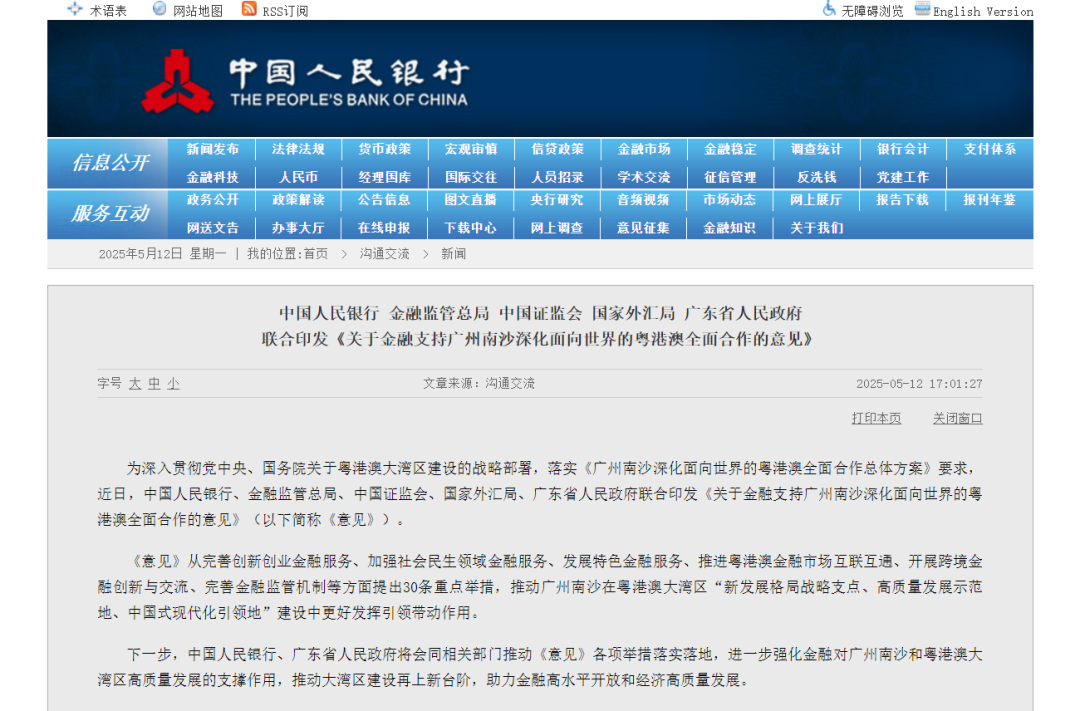Open the 金融科技 menu item
This screenshot has width=1080, height=711.
pos(212,178)
